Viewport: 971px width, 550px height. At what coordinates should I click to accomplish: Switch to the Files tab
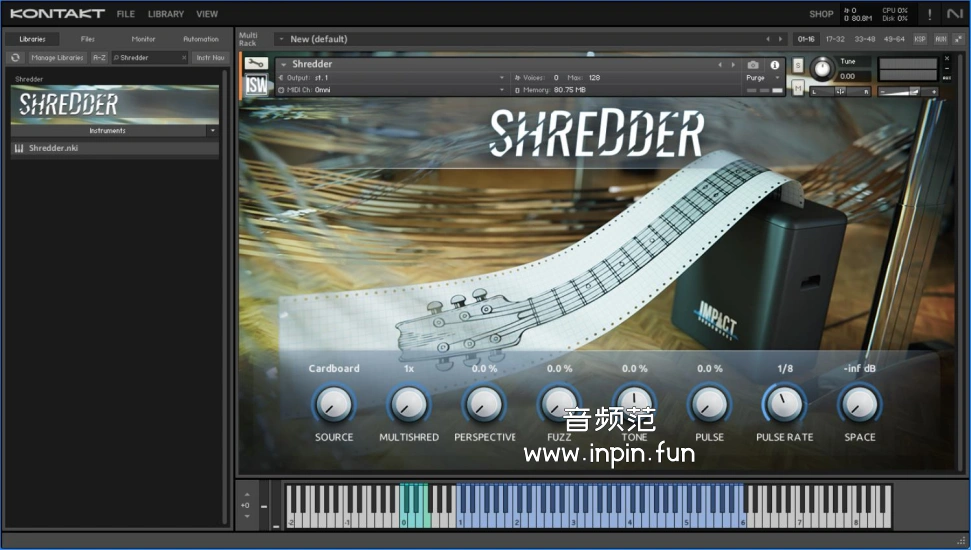[87, 39]
